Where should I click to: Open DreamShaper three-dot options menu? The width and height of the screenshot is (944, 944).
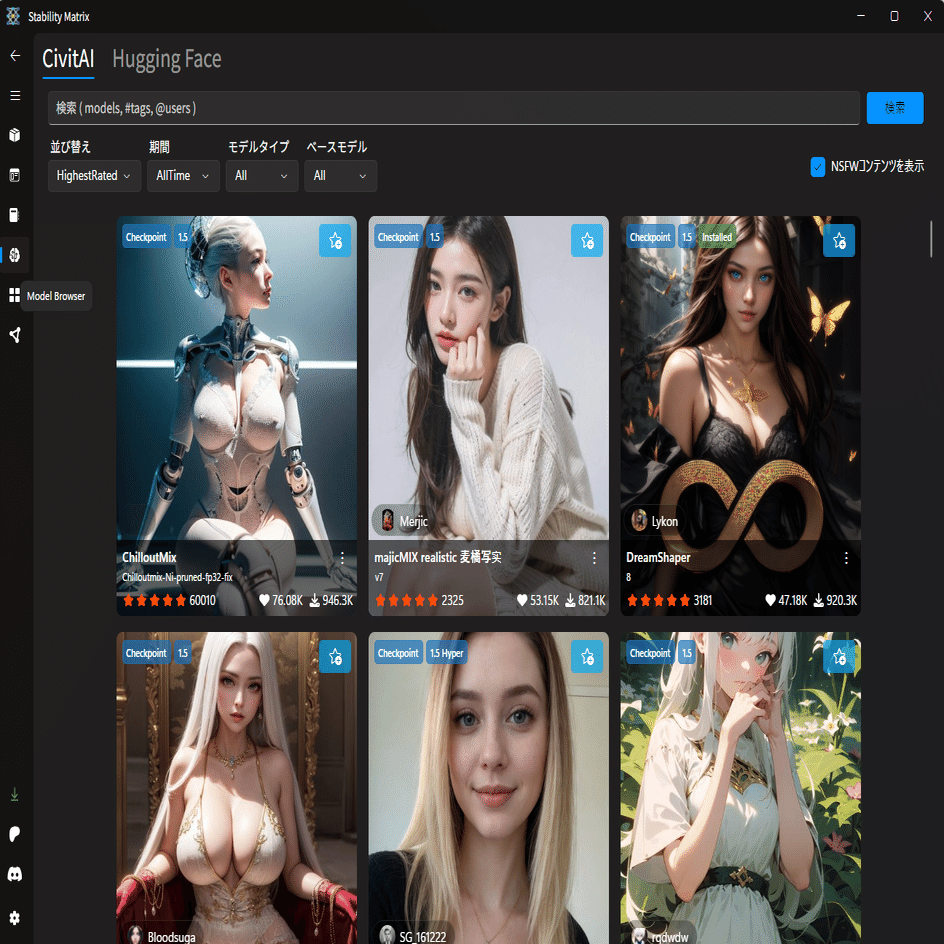[x=846, y=558]
